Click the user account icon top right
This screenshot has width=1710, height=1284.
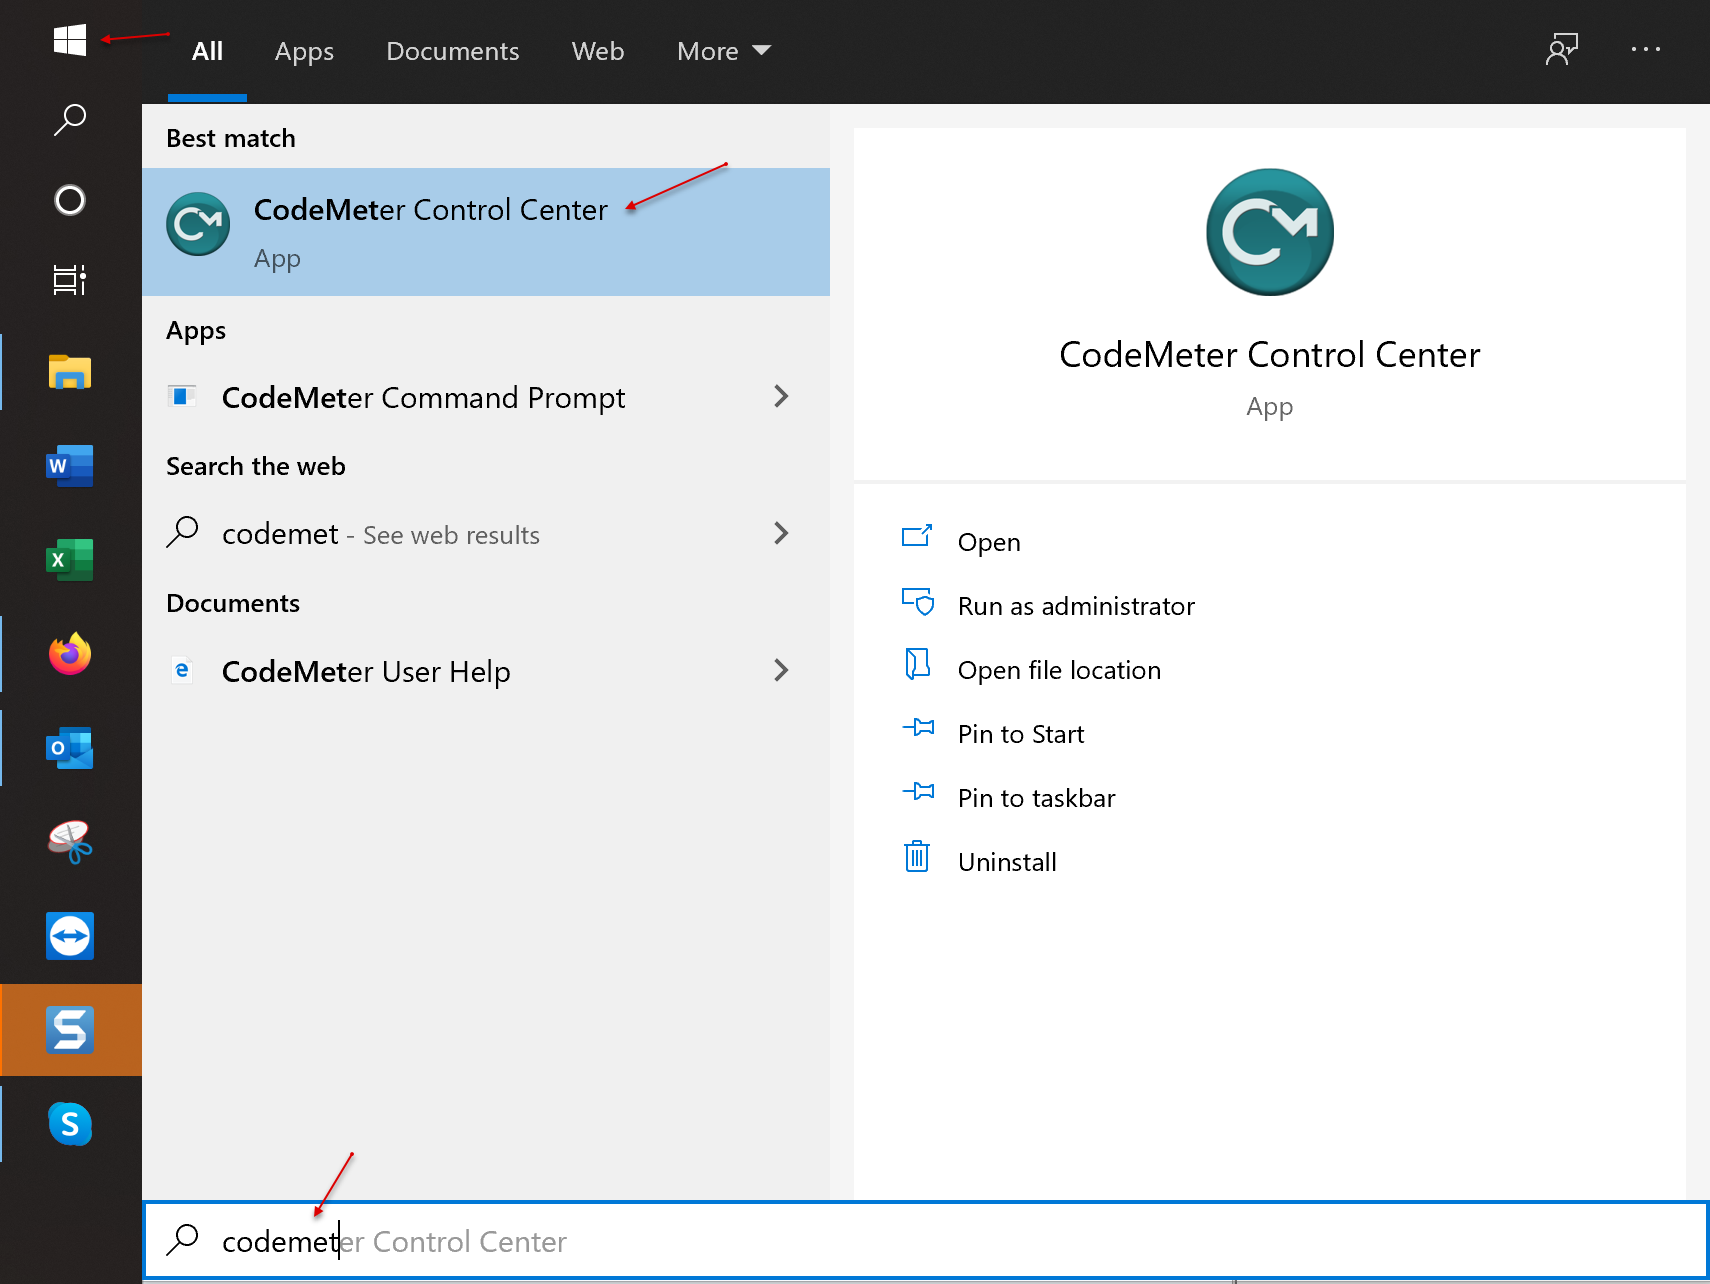(x=1561, y=49)
